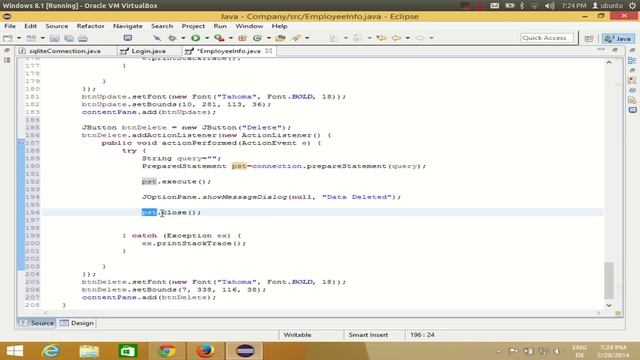Click the bottom right sidebar console icon

point(632,110)
